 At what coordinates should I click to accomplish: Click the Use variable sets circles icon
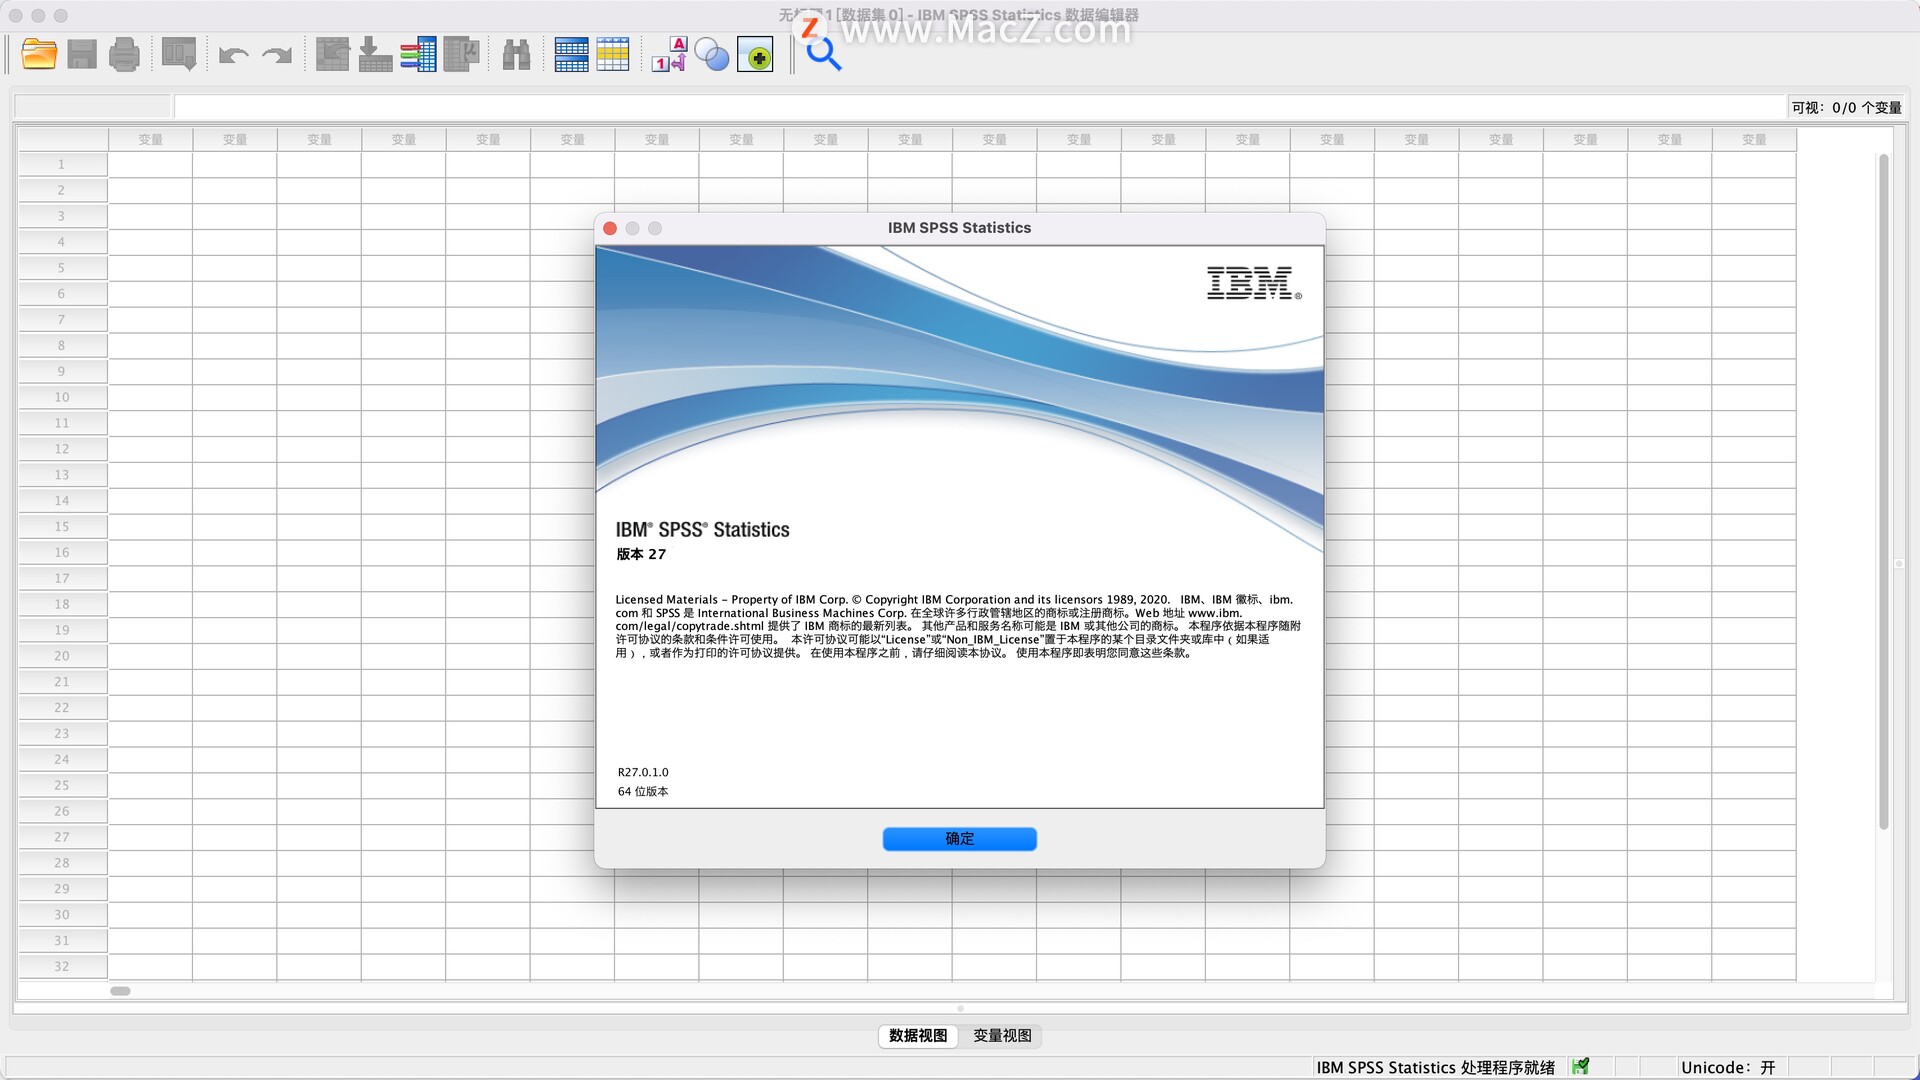712,54
